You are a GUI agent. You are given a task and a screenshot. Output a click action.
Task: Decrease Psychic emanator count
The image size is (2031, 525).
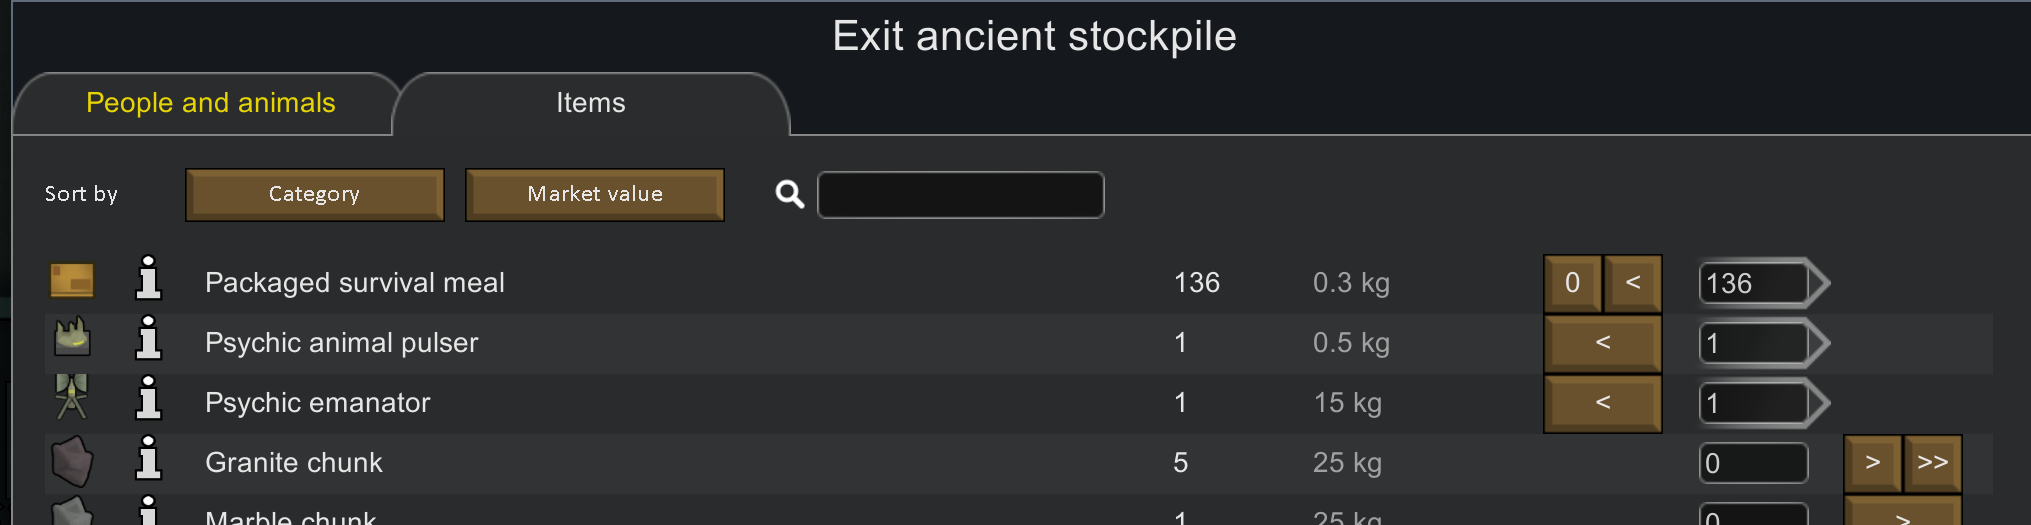pos(1603,403)
